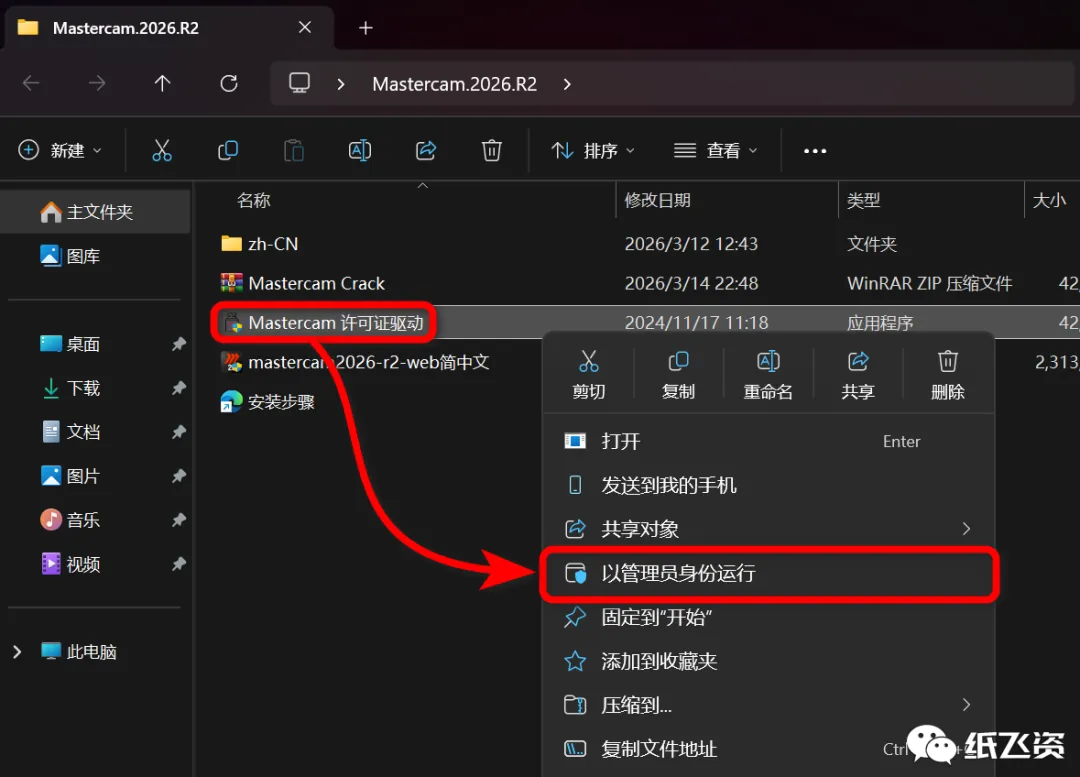The image size is (1080, 777).
Task: Expand the chevron after the monitor icon
Action: (x=341, y=84)
